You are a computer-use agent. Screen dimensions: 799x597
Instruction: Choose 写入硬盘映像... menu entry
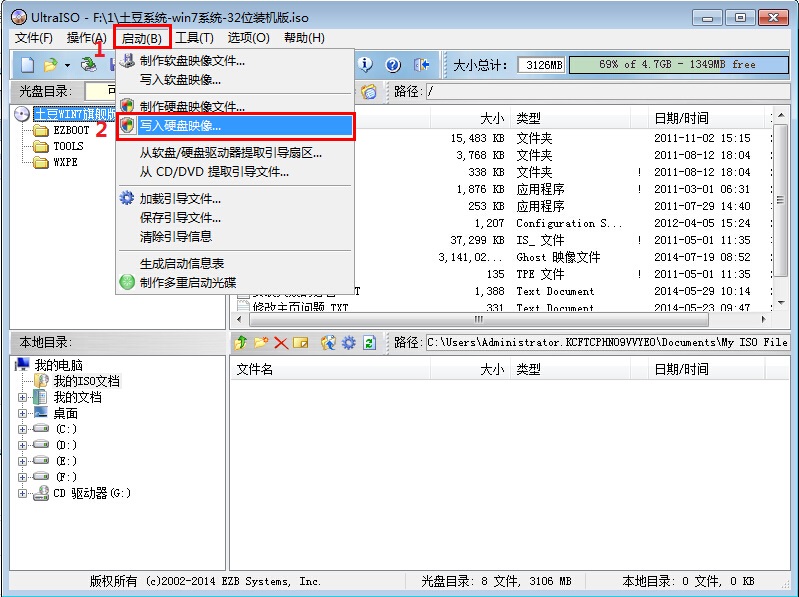pyautogui.click(x=235, y=125)
